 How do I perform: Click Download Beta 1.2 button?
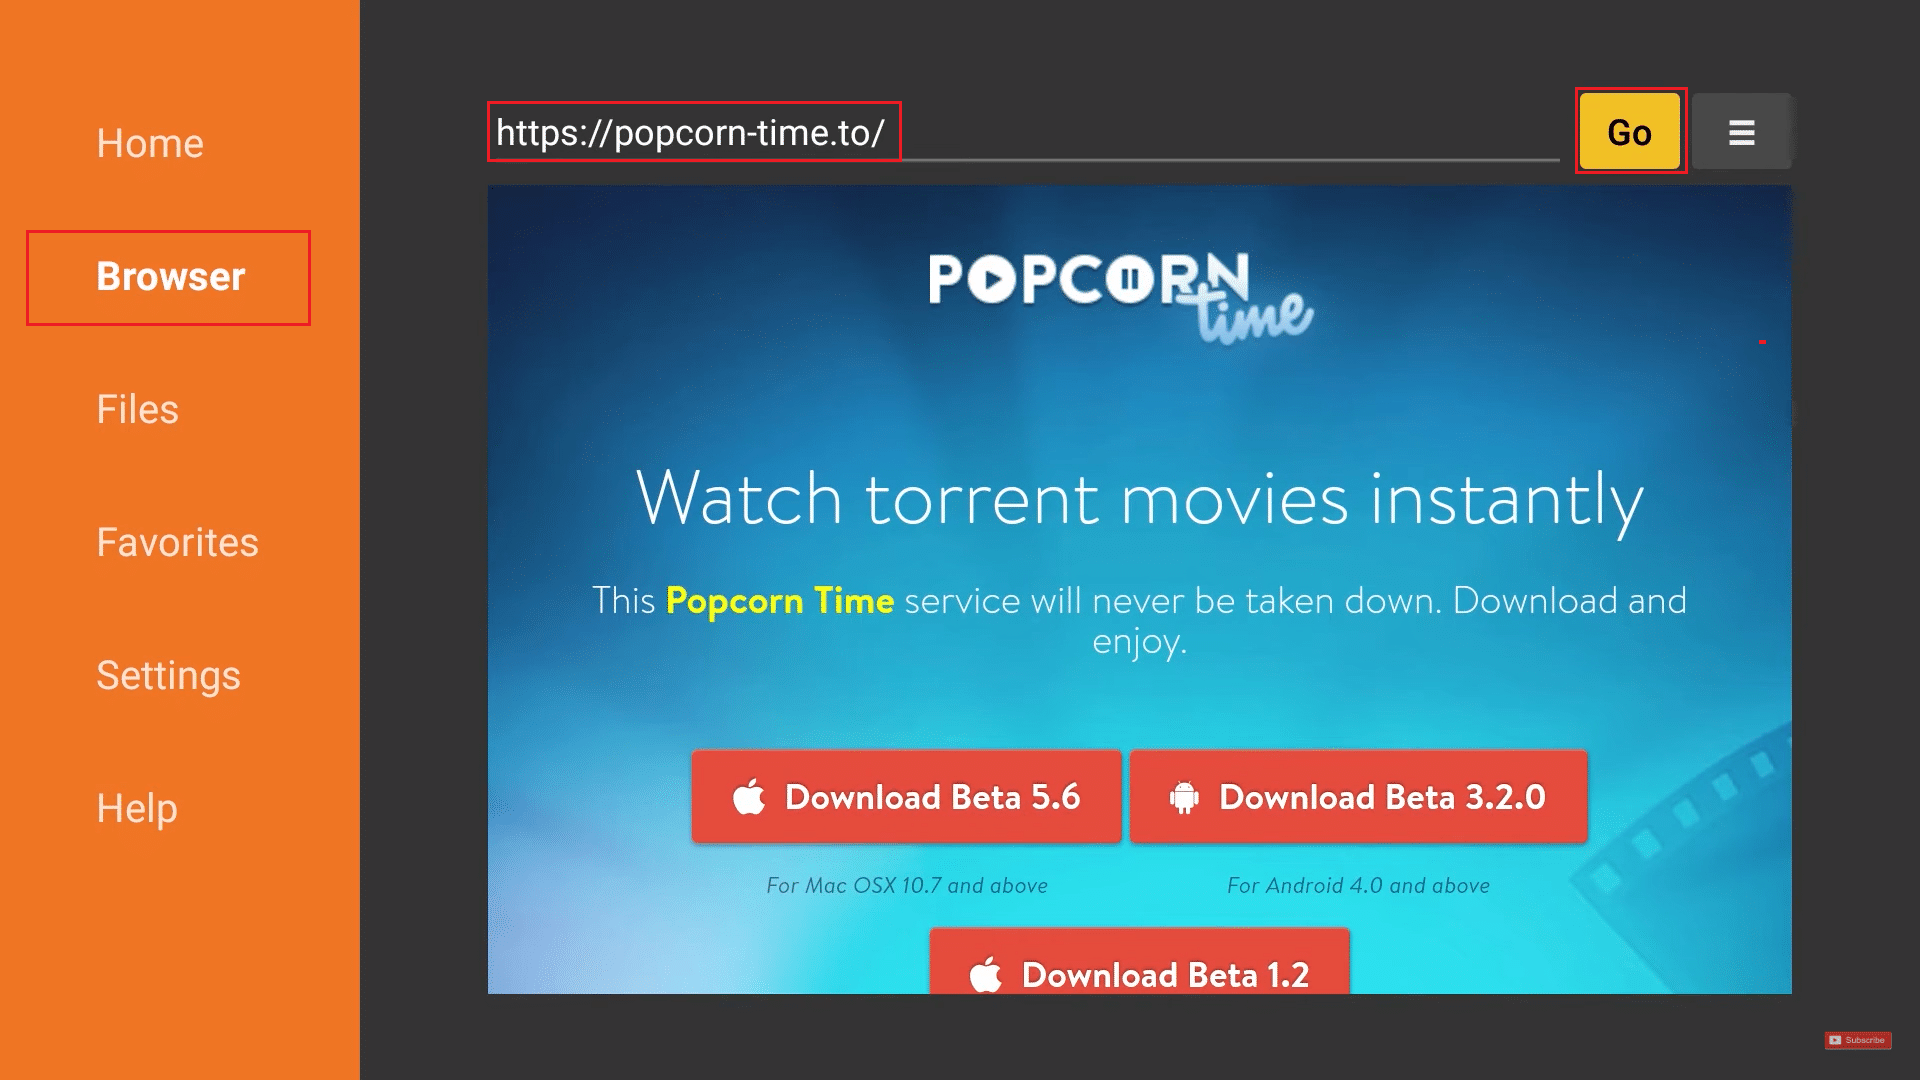[1138, 973]
